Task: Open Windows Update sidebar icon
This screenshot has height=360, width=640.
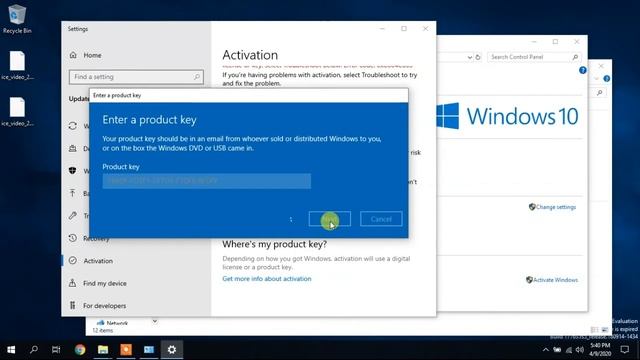Action: [x=73, y=126]
